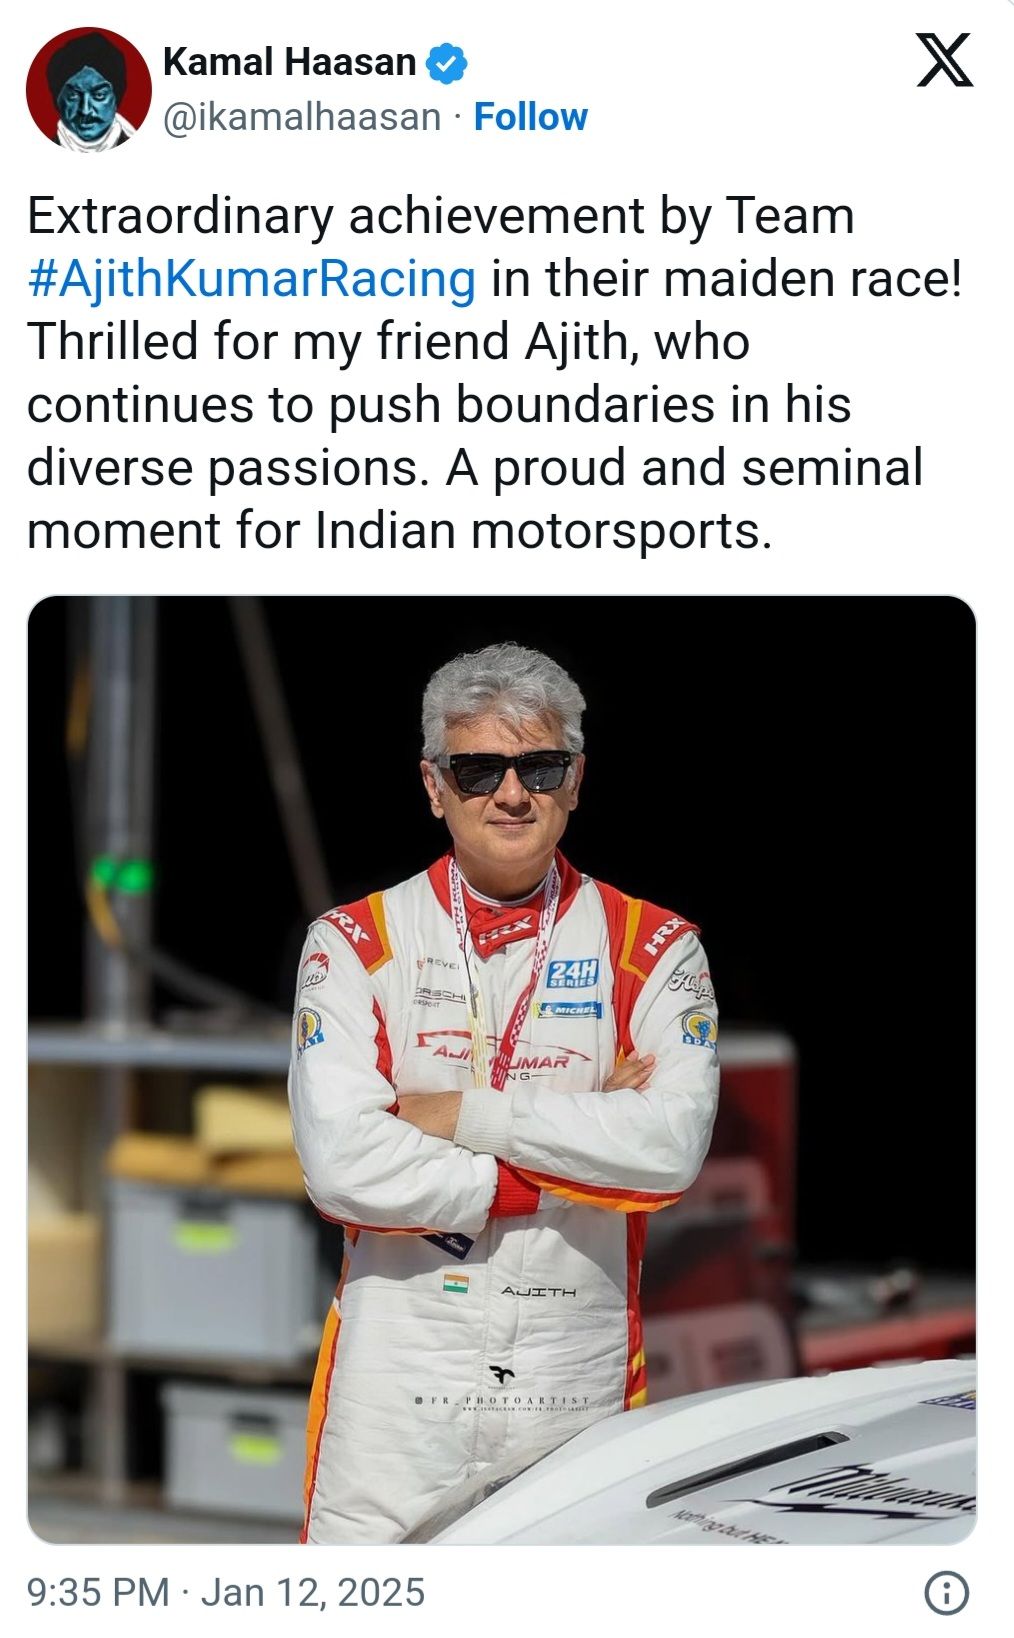Click the AJITH name text on suit
Image resolution: width=1014 pixels, height=1638 pixels.
(x=538, y=1292)
